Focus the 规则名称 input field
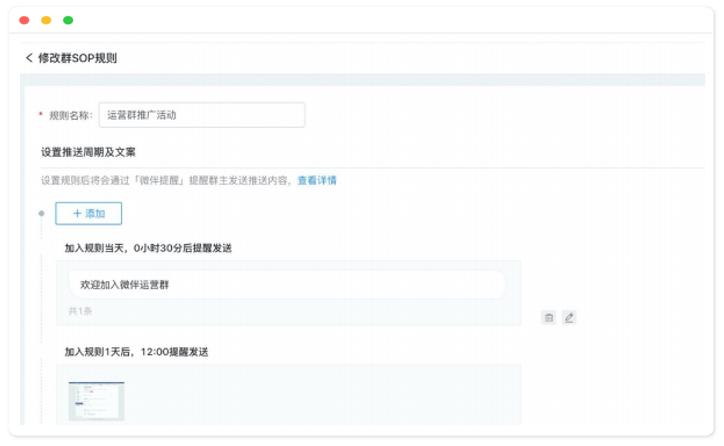 pos(201,115)
